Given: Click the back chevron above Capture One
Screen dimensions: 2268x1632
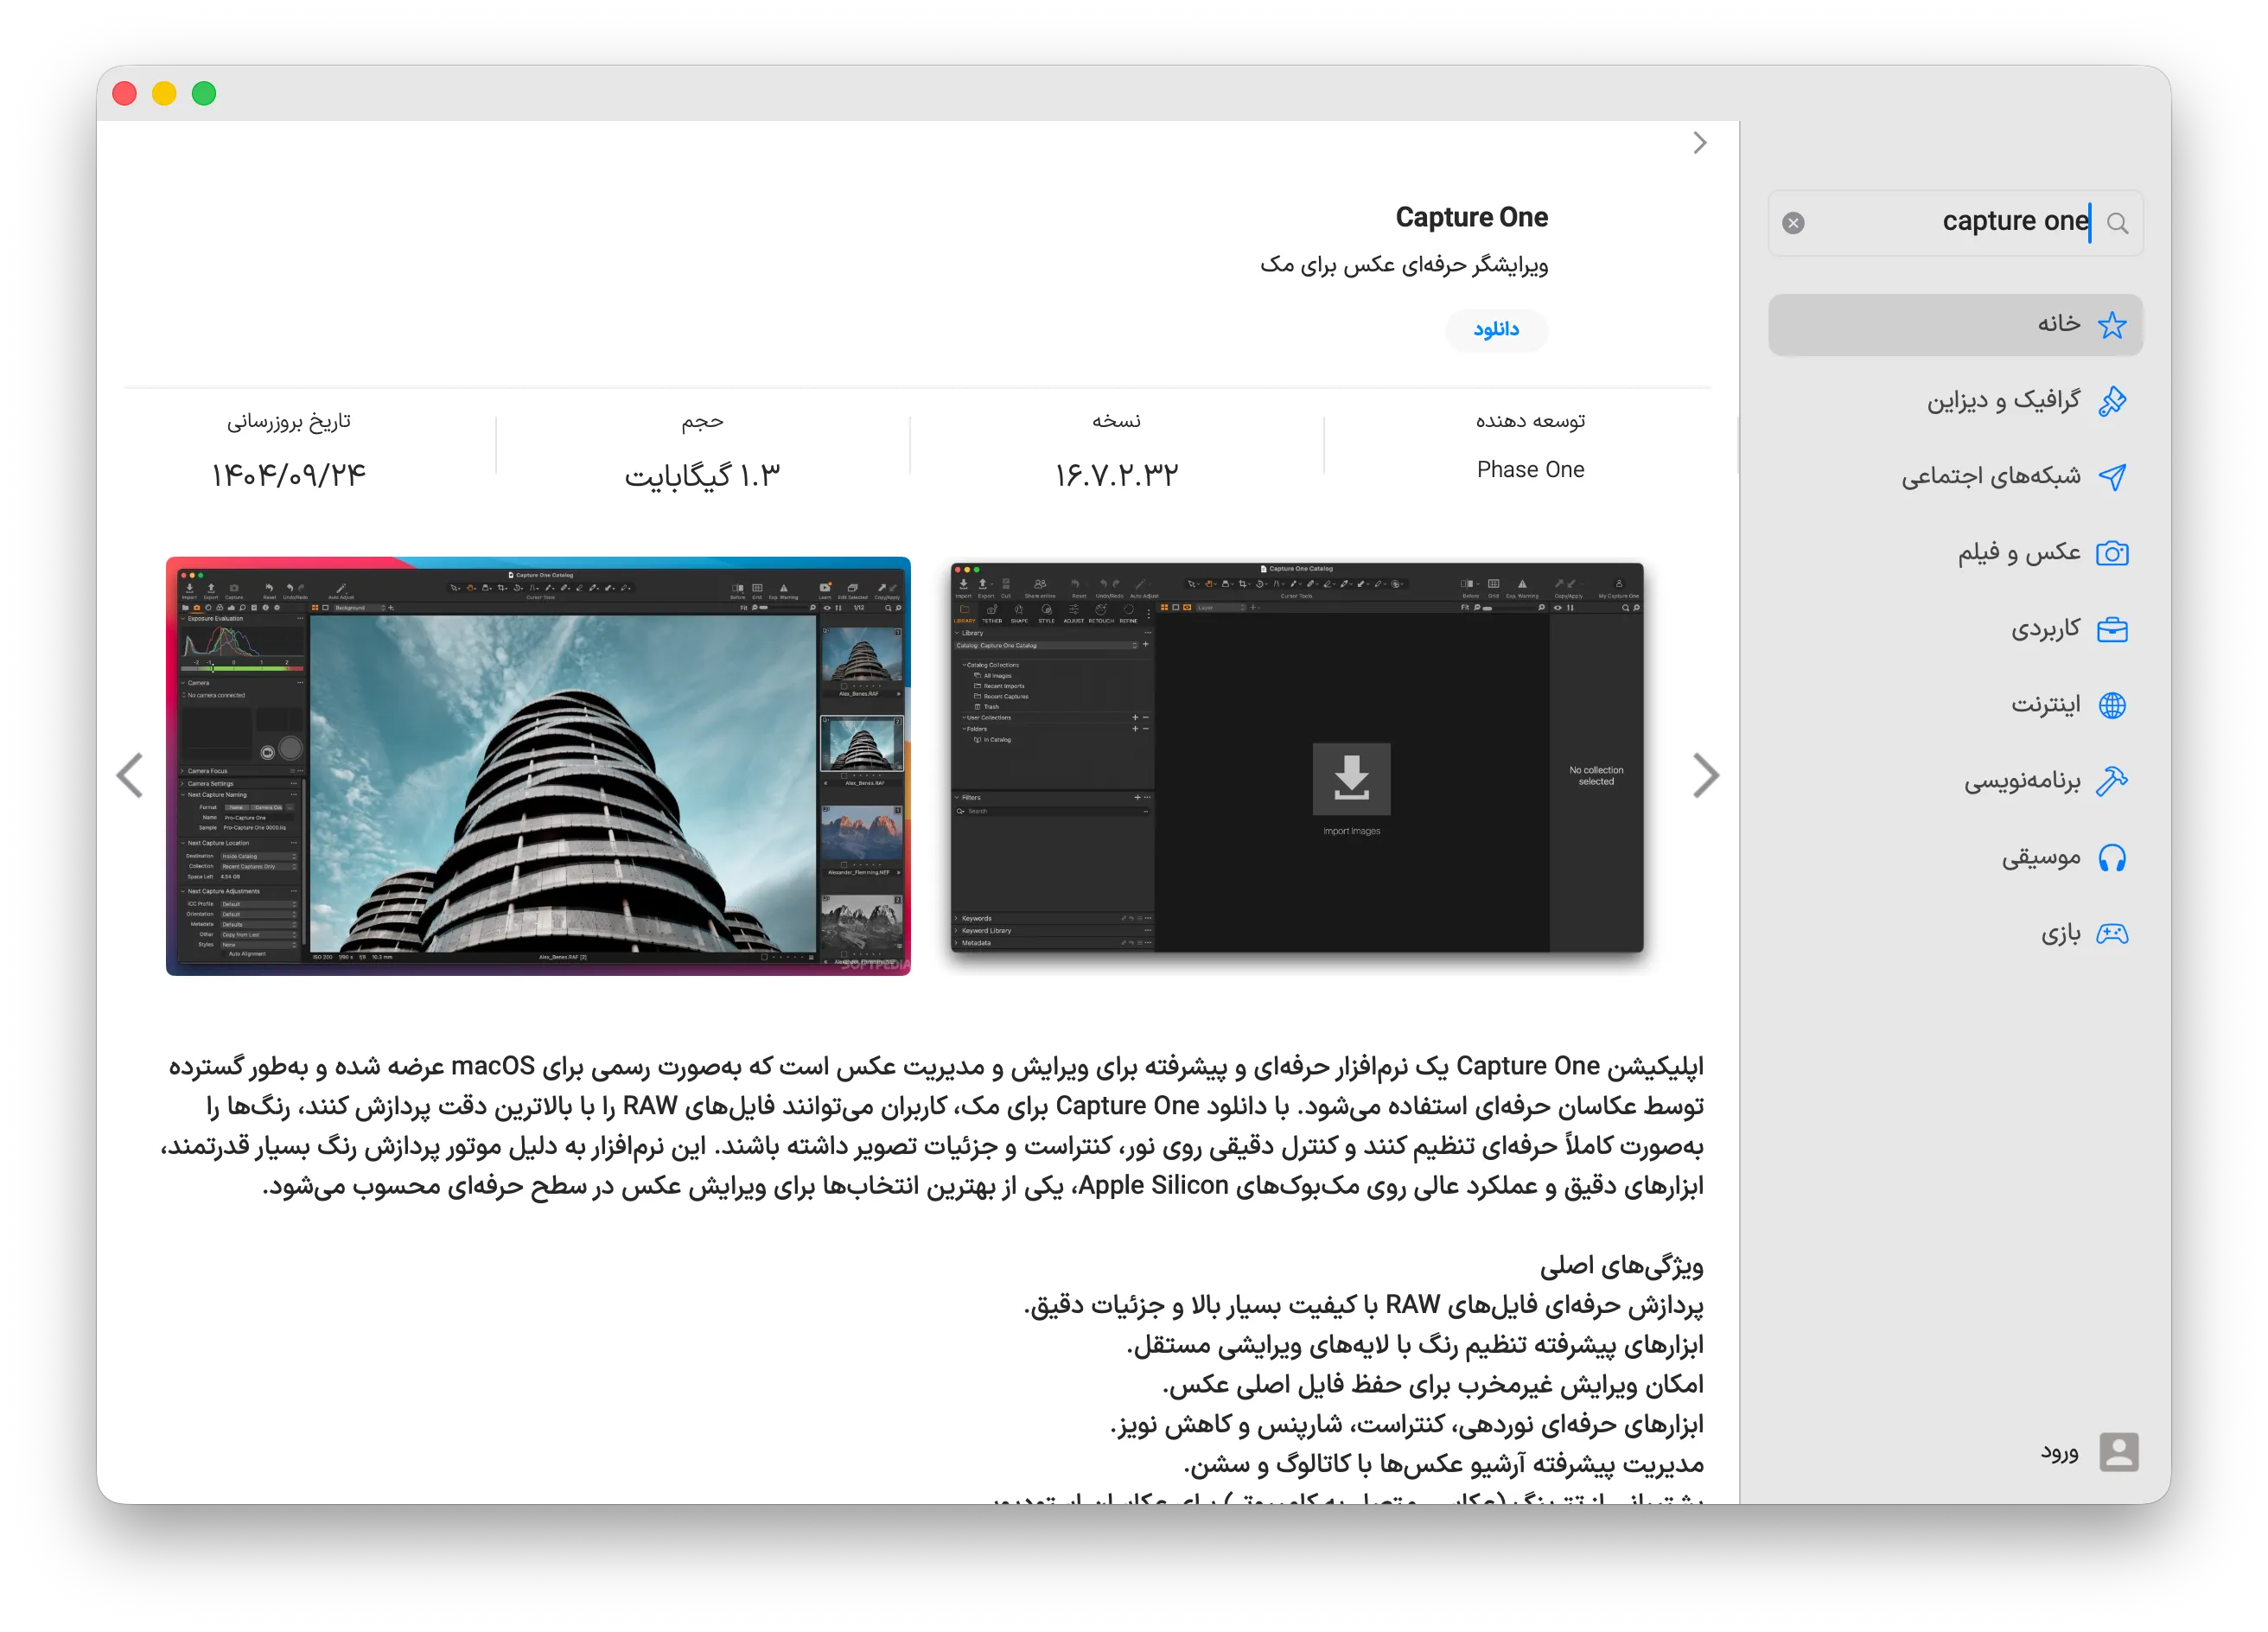Looking at the screenshot, I should click(x=1700, y=143).
